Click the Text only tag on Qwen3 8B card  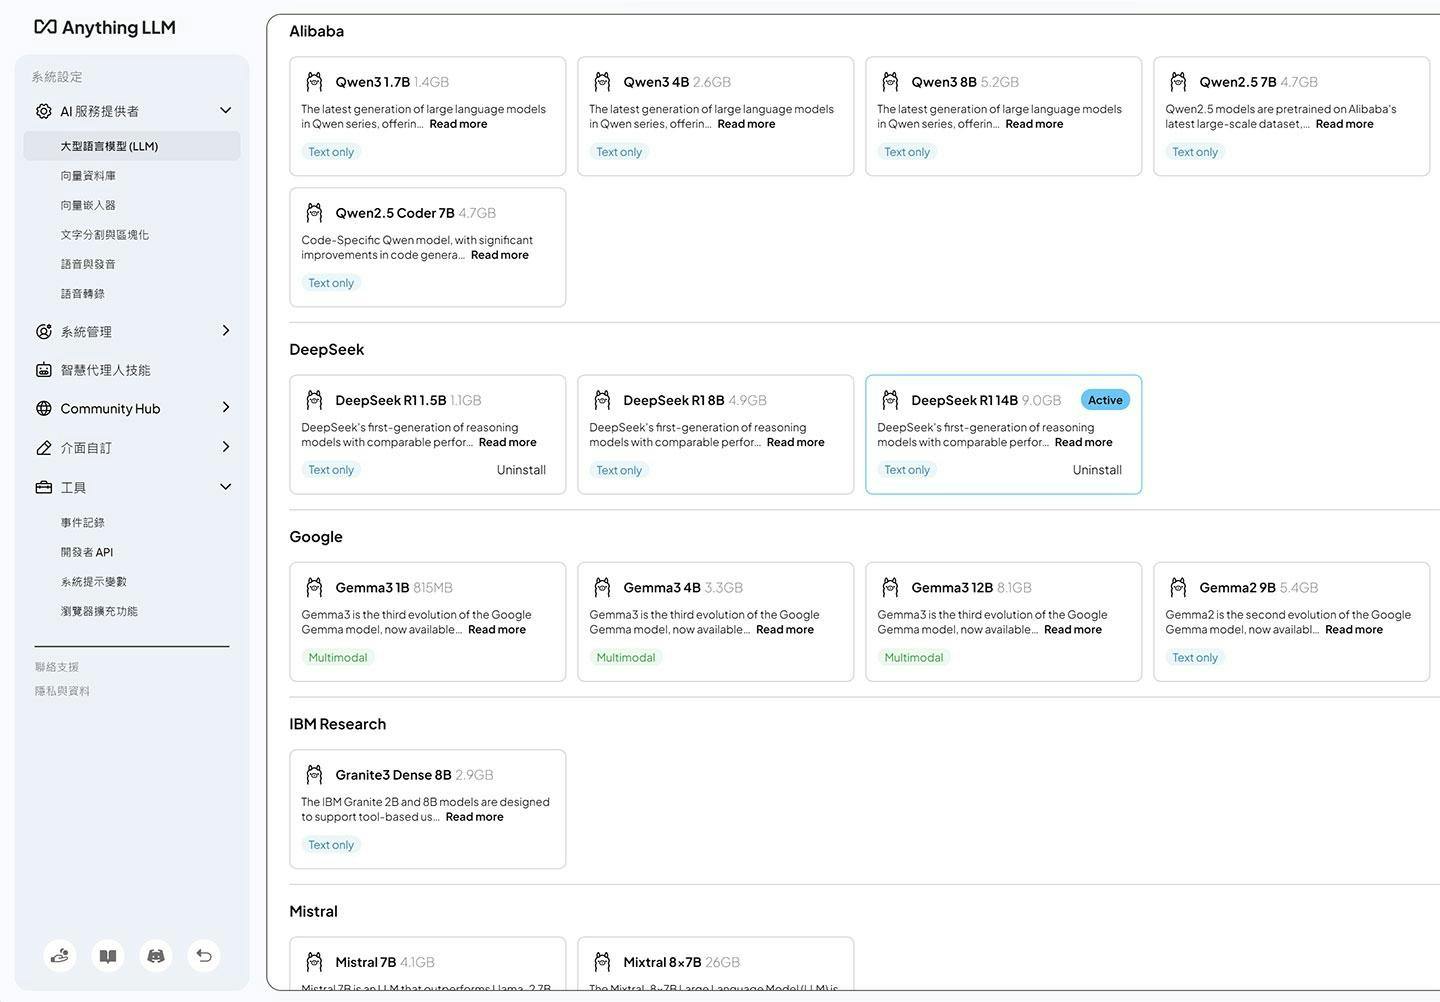pos(907,152)
